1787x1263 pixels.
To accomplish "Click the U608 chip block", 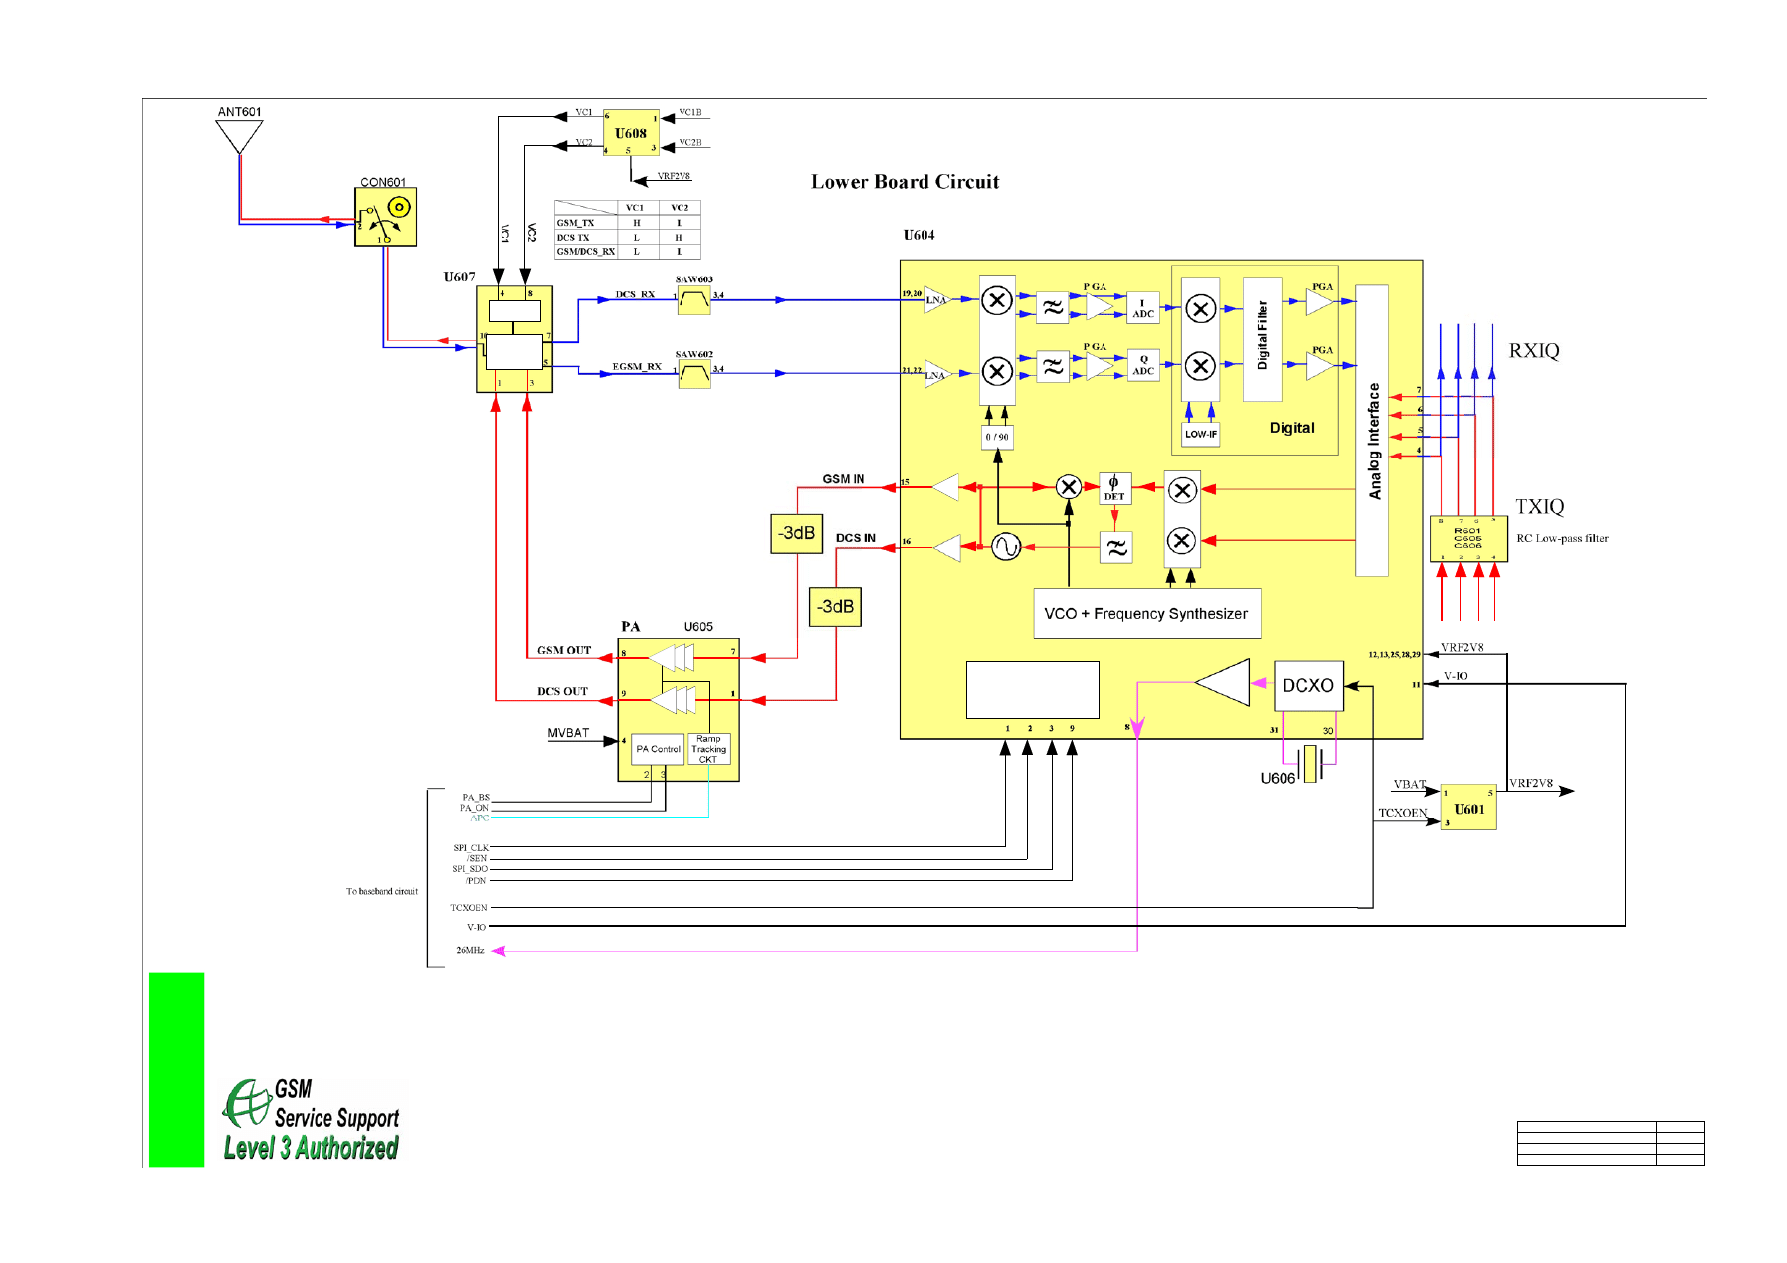I will (631, 133).
